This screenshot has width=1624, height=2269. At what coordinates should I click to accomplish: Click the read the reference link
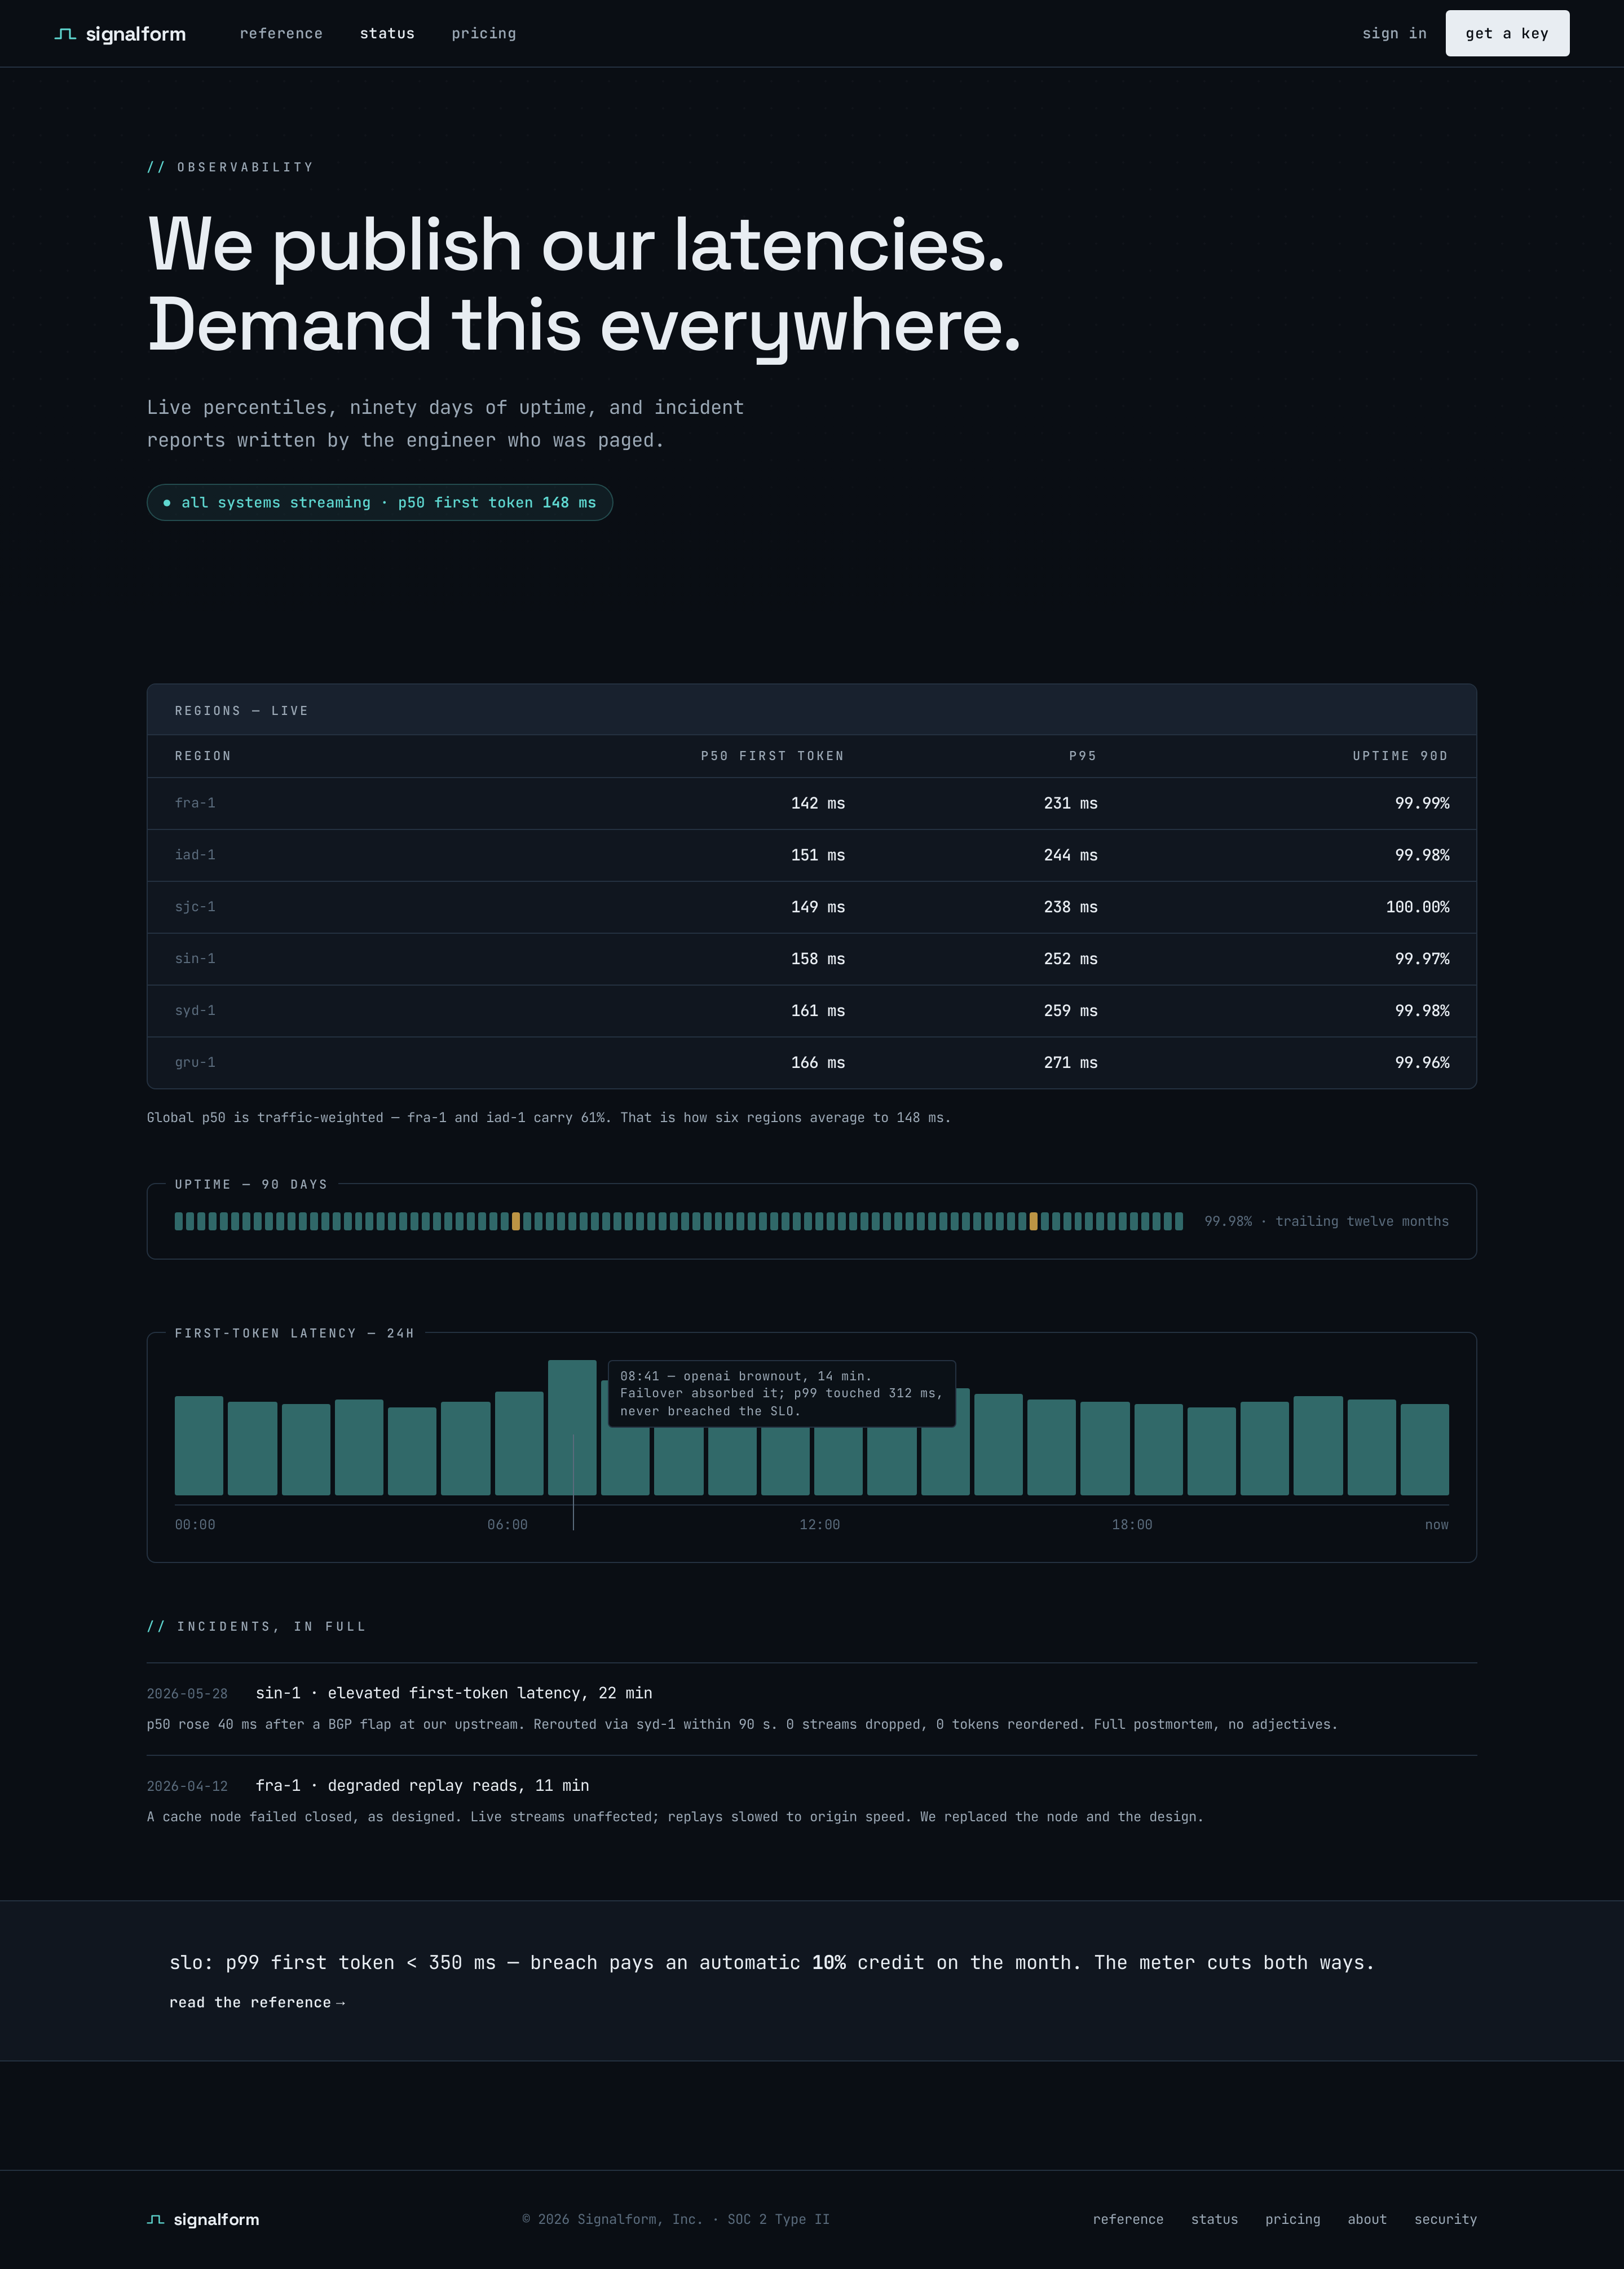(x=257, y=2002)
